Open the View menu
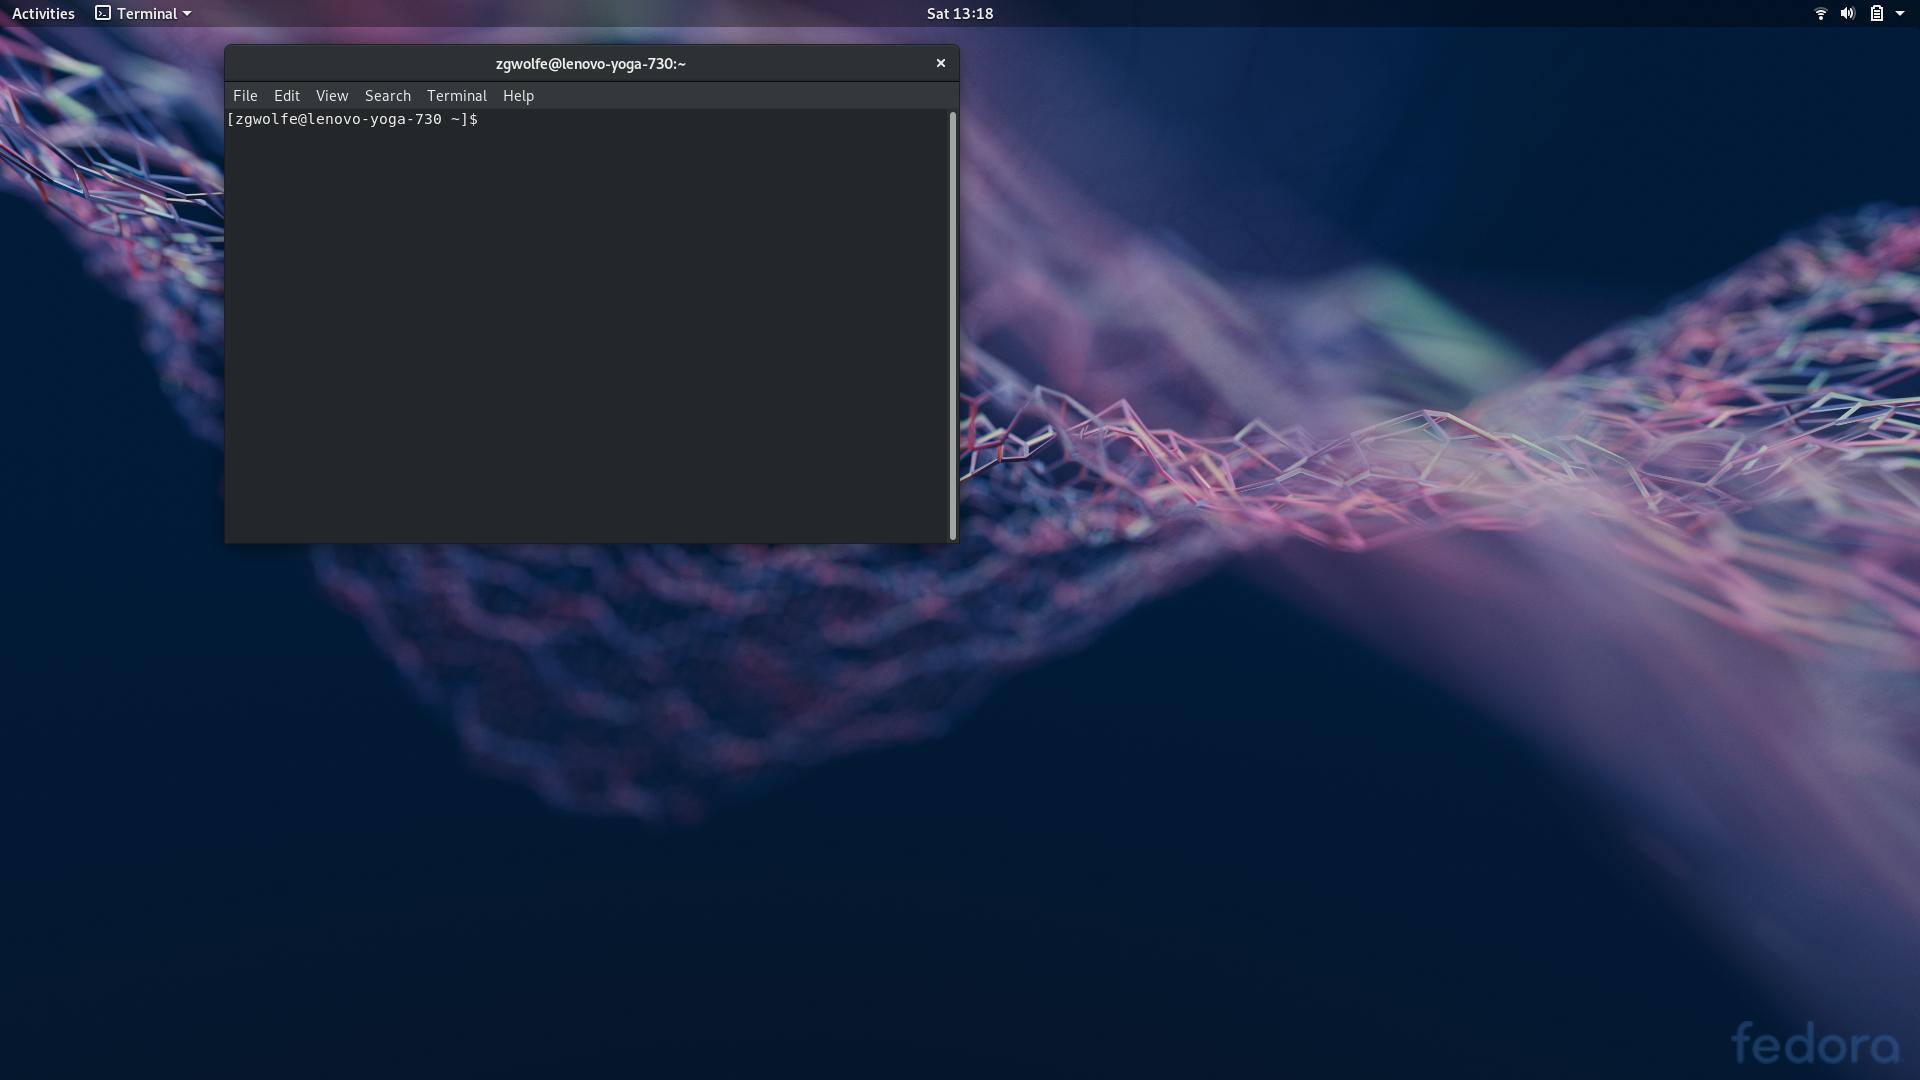1920x1080 pixels. click(x=332, y=96)
